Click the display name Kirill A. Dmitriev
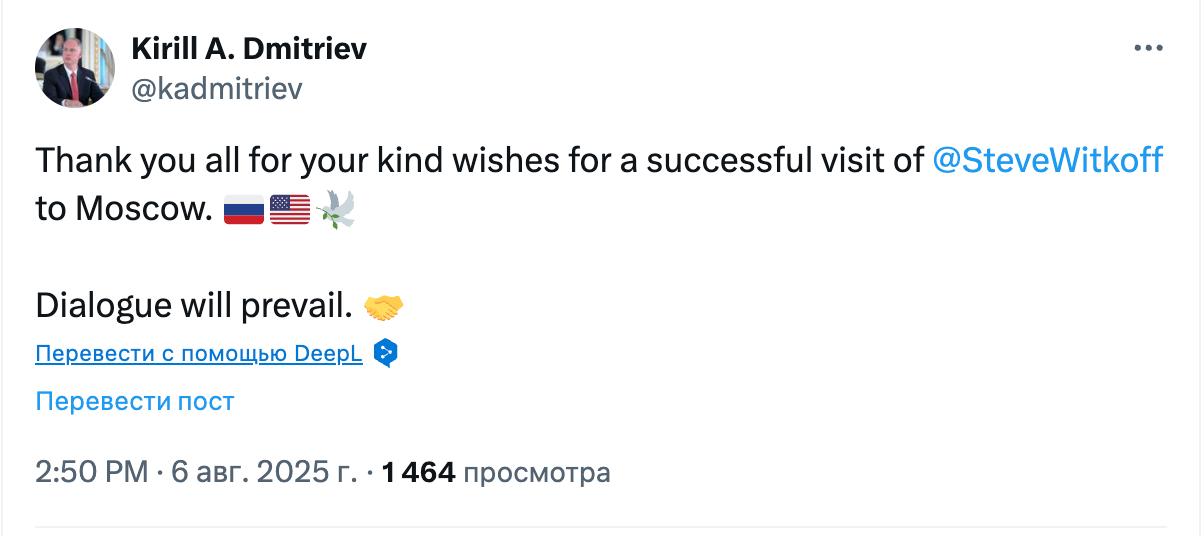 [249, 48]
